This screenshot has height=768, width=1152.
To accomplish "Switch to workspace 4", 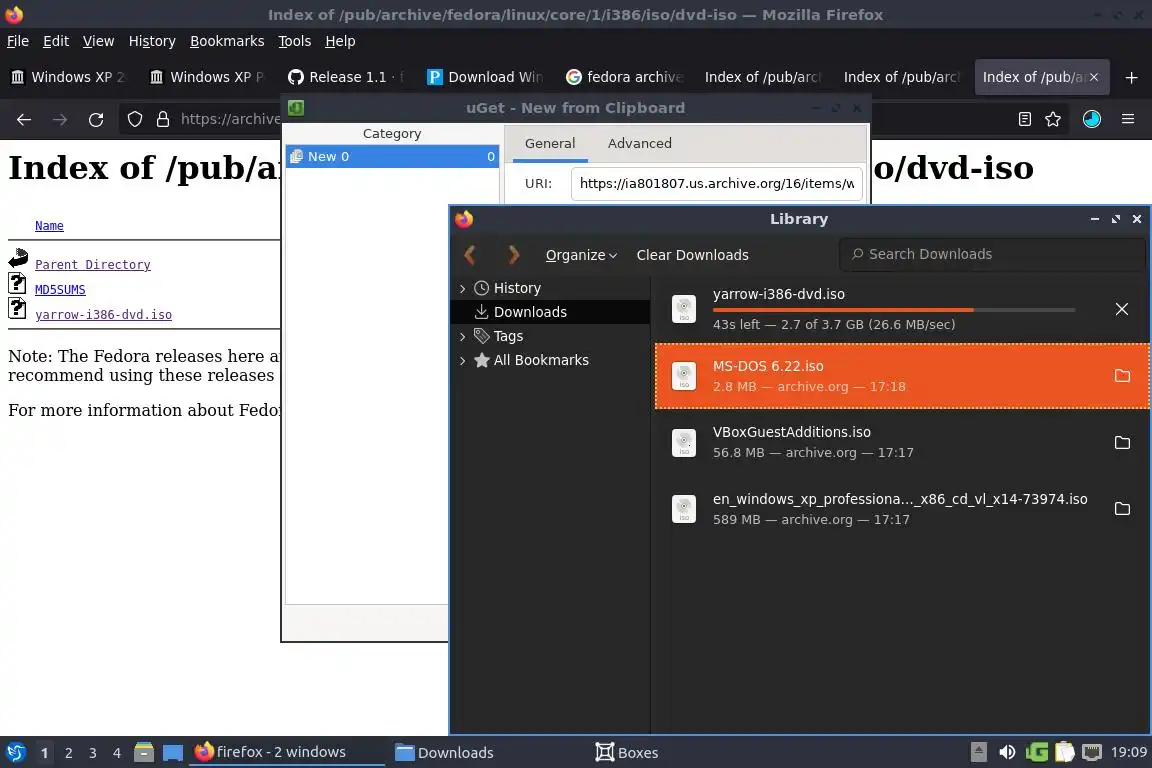I will [116, 753].
